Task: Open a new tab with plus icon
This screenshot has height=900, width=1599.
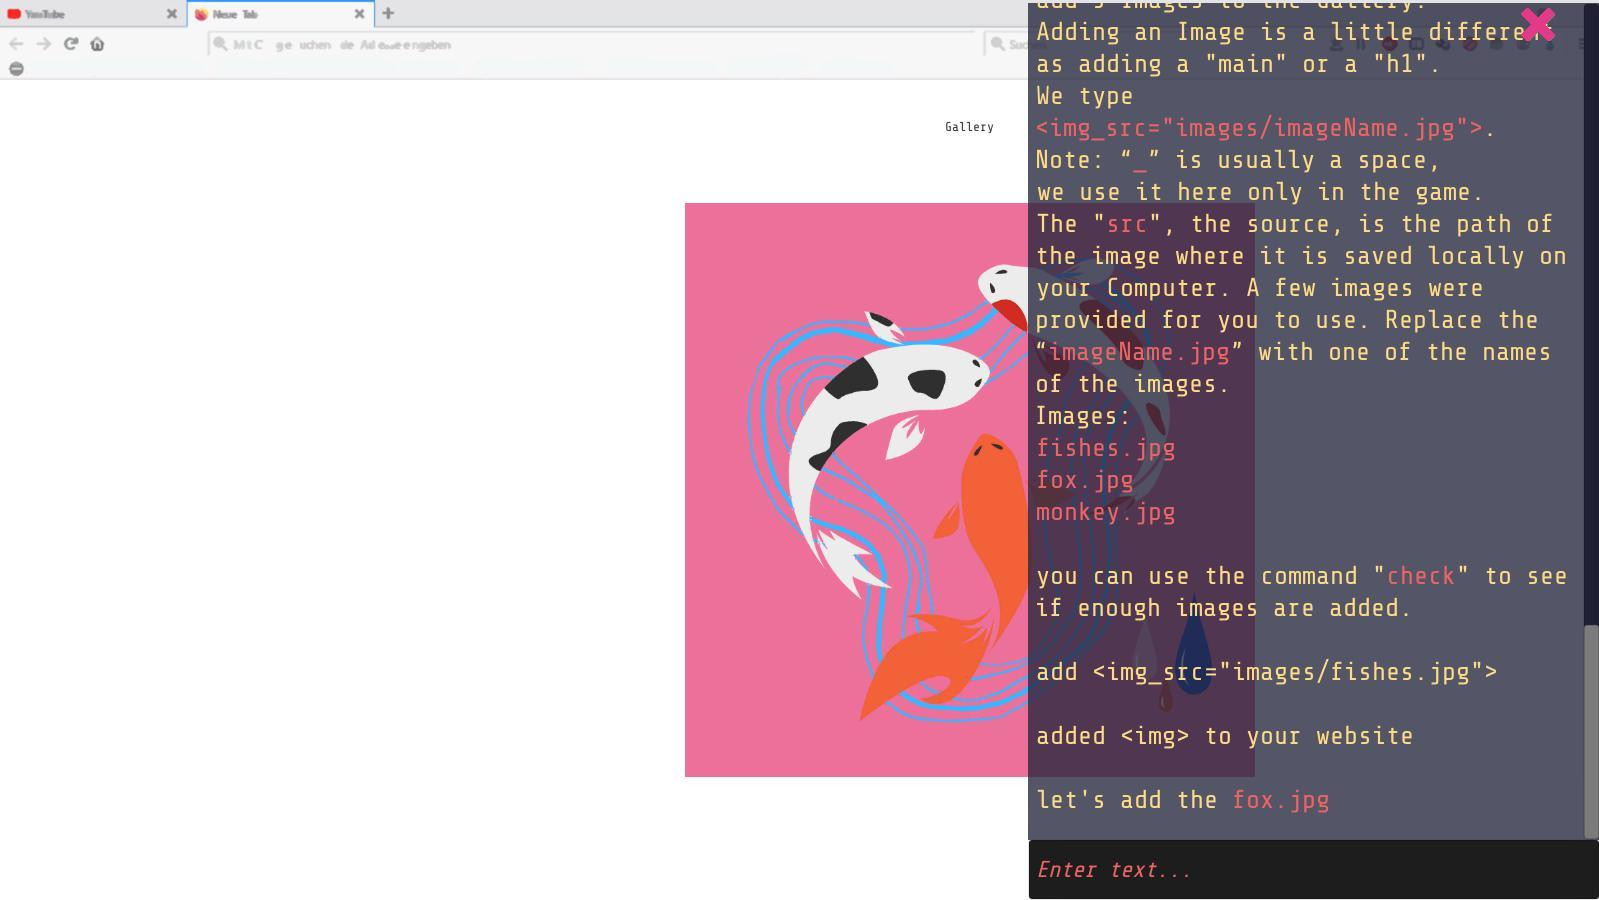Action: (x=388, y=13)
